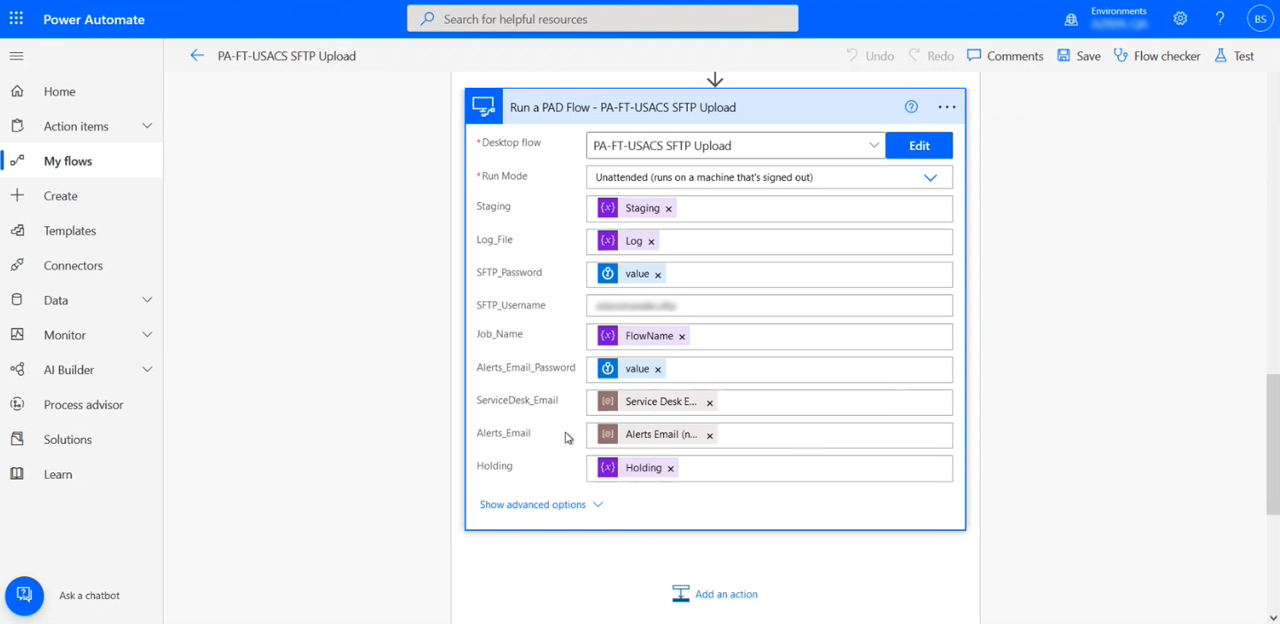The width and height of the screenshot is (1280, 624).
Task: Collapse the left navigation hamburger menu
Action: click(17, 56)
